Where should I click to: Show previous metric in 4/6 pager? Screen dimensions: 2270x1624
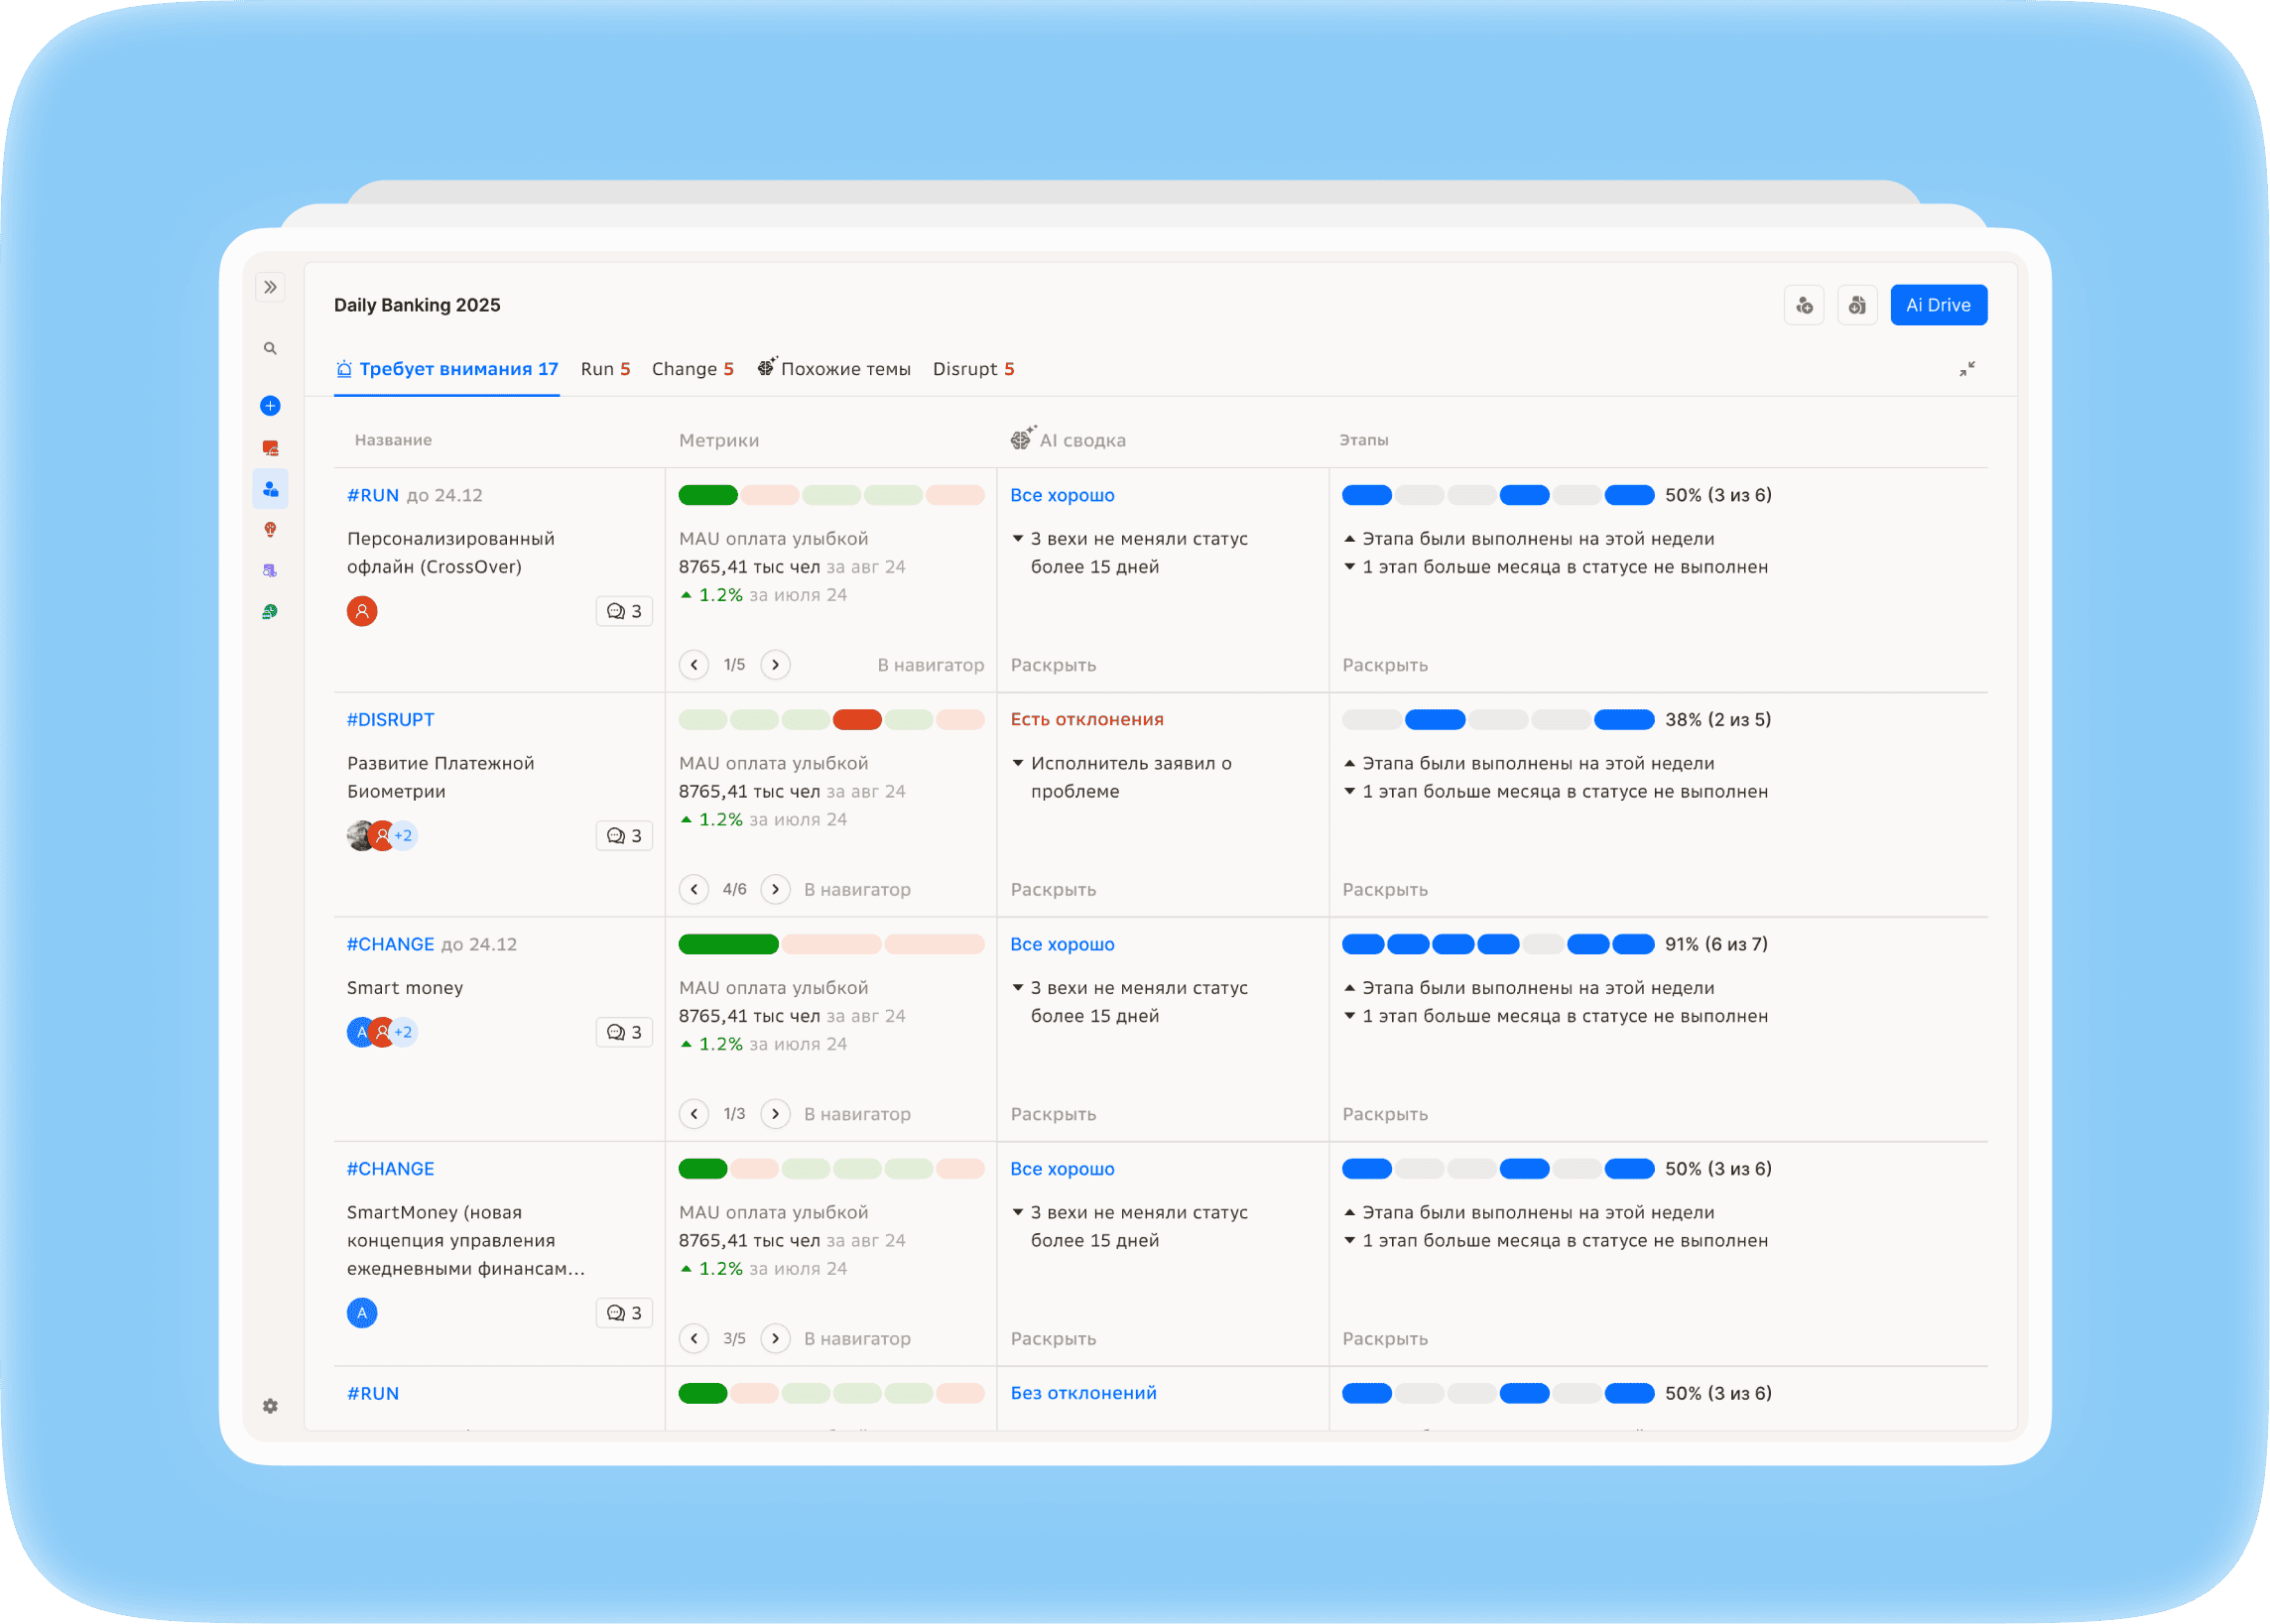[x=694, y=890]
